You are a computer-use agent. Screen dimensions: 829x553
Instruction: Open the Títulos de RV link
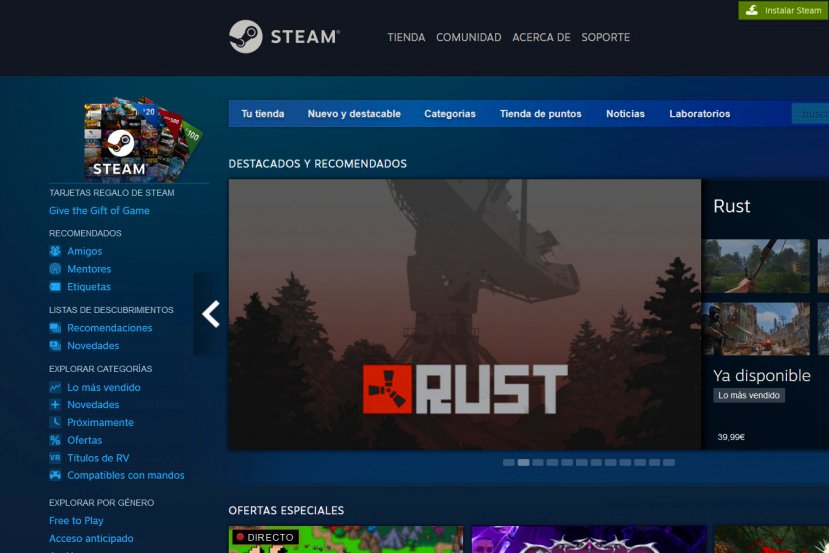click(98, 458)
